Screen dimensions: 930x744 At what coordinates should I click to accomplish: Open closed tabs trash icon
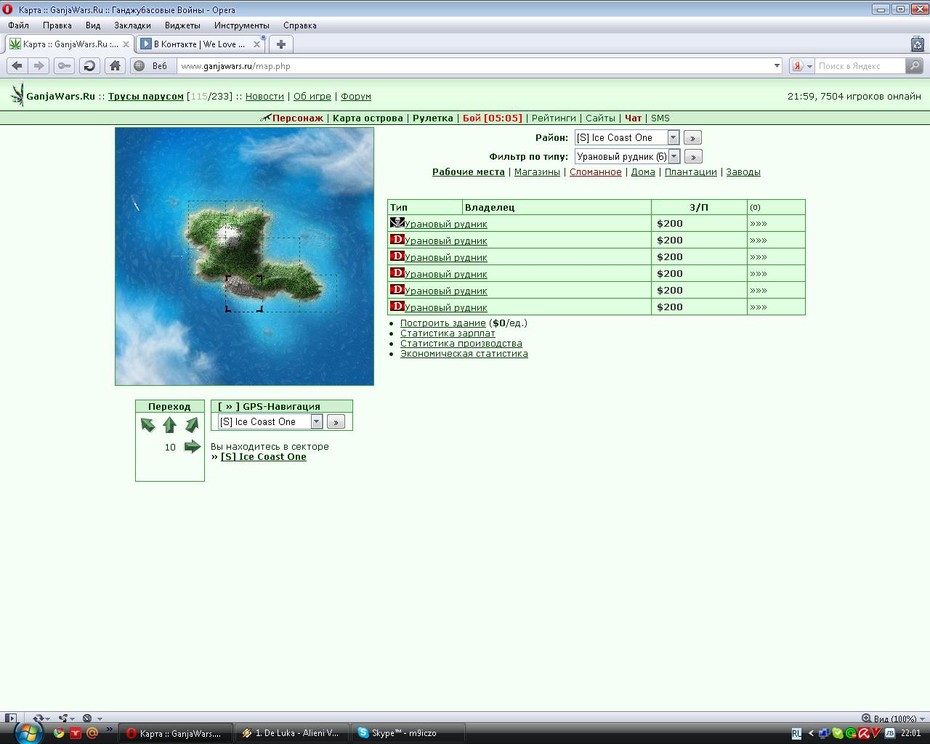tap(917, 44)
